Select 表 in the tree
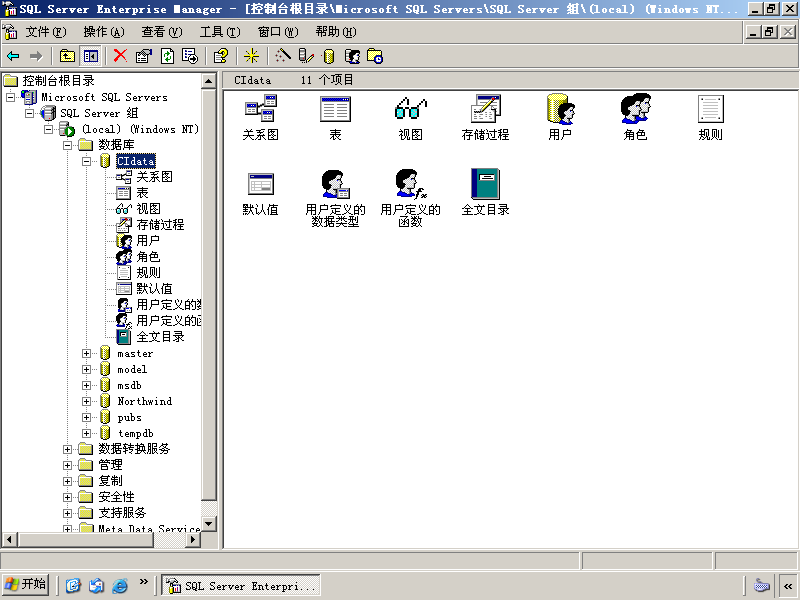Viewport: 800px width, 600px height. (x=142, y=193)
